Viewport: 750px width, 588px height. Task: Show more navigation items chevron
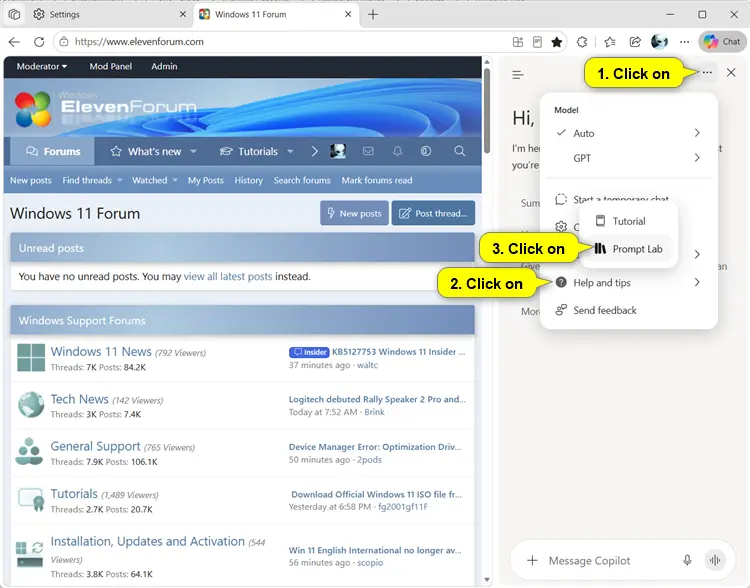tap(314, 151)
